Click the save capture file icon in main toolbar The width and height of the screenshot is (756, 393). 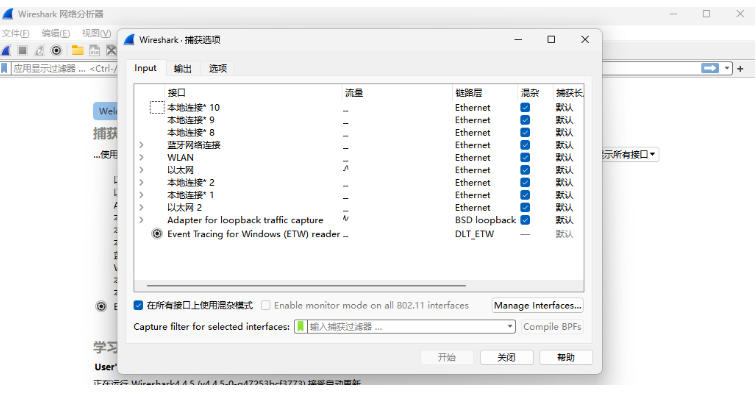pos(94,50)
